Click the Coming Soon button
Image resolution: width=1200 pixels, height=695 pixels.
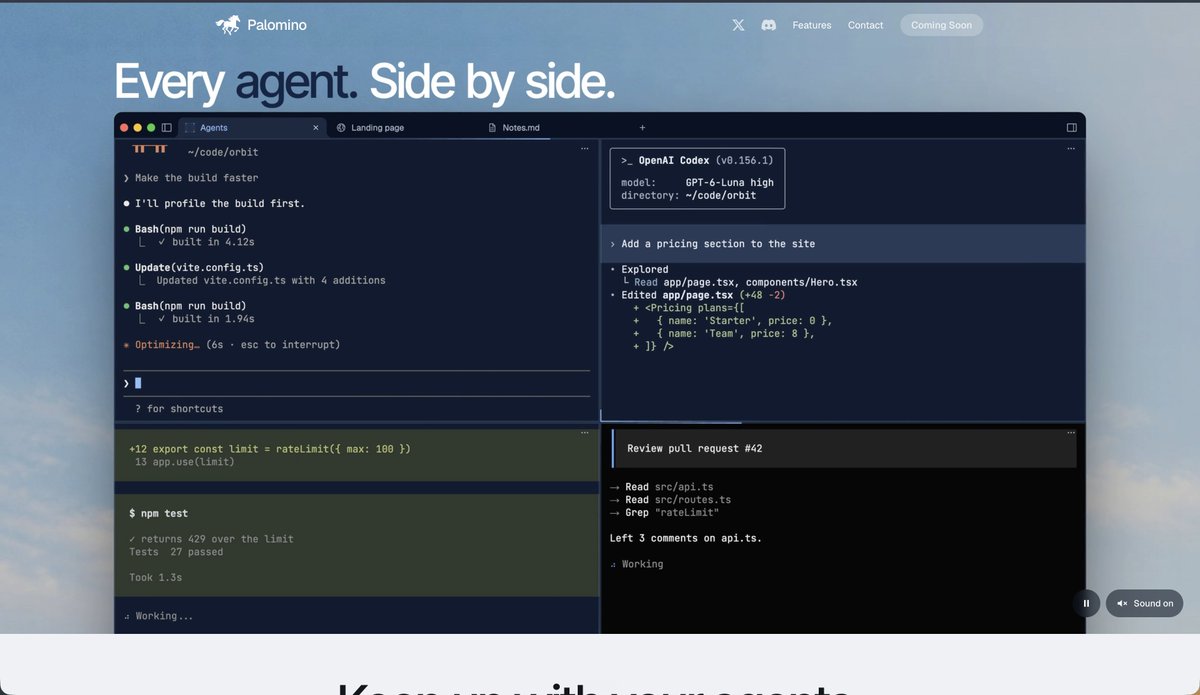(941, 25)
